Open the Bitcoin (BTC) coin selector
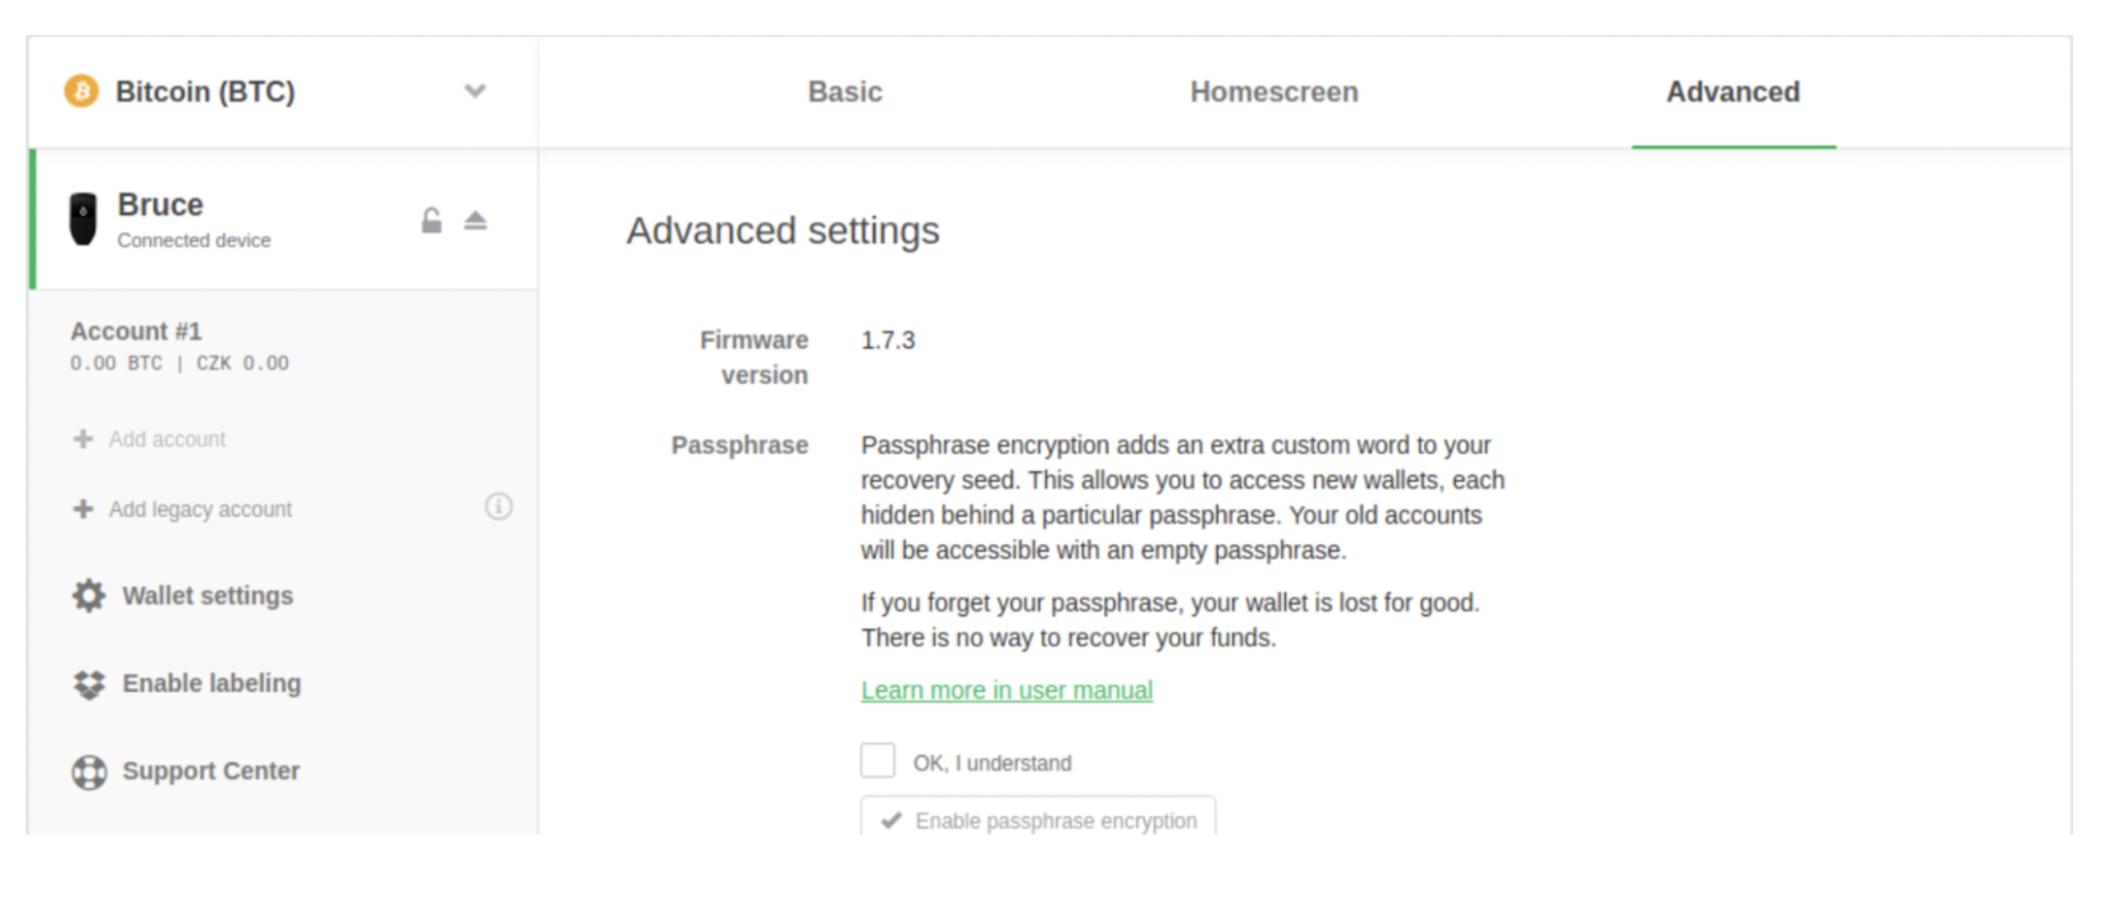2112x916 pixels. pos(205,92)
